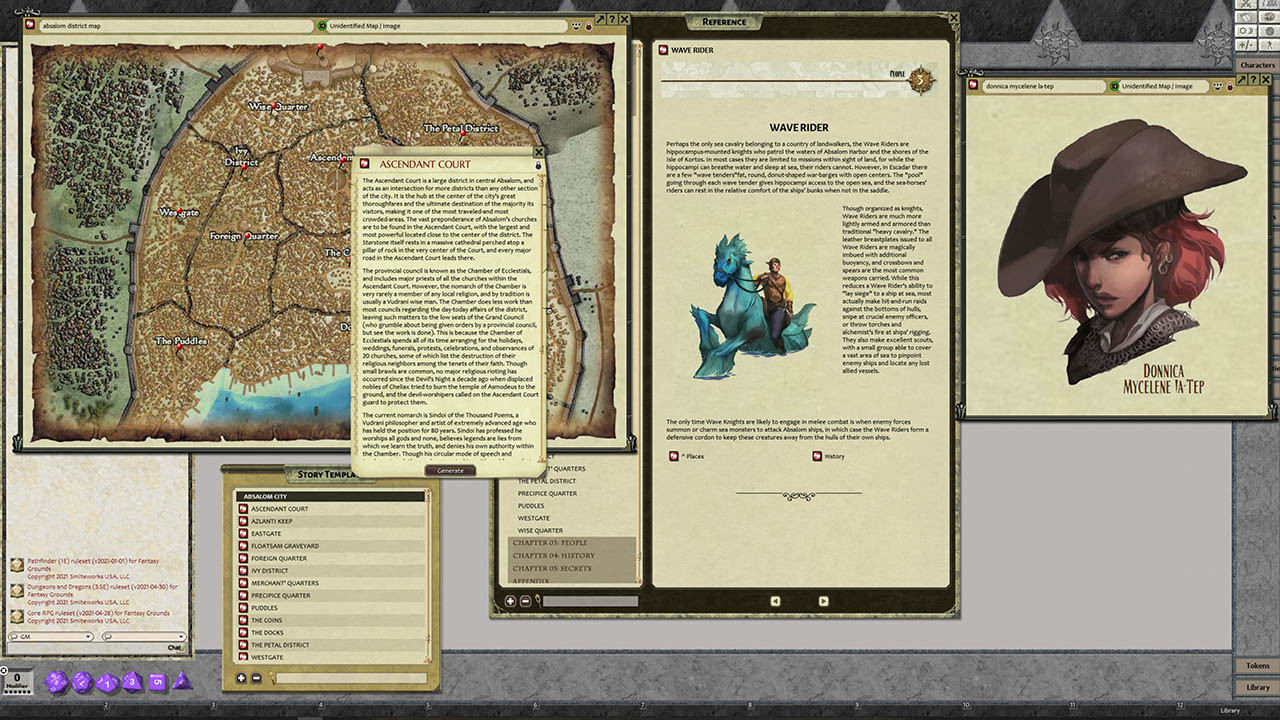This screenshot has height=720, width=1280.
Task: Open the Library panel from the bottom right
Action: coord(1256,687)
